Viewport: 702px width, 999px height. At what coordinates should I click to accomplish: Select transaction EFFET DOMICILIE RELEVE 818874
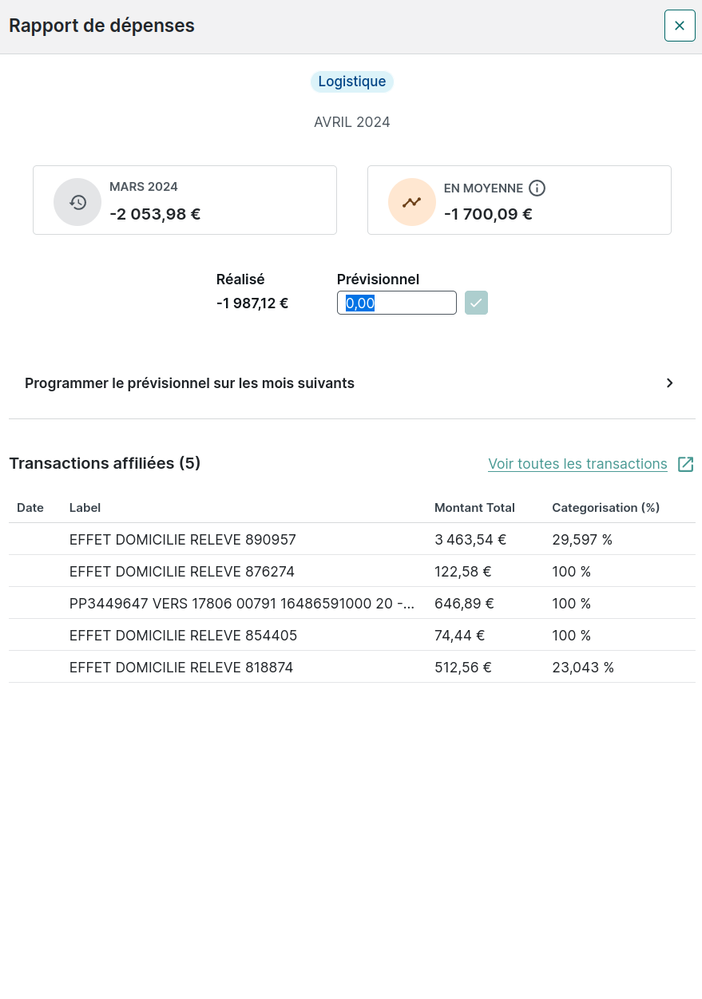click(183, 668)
